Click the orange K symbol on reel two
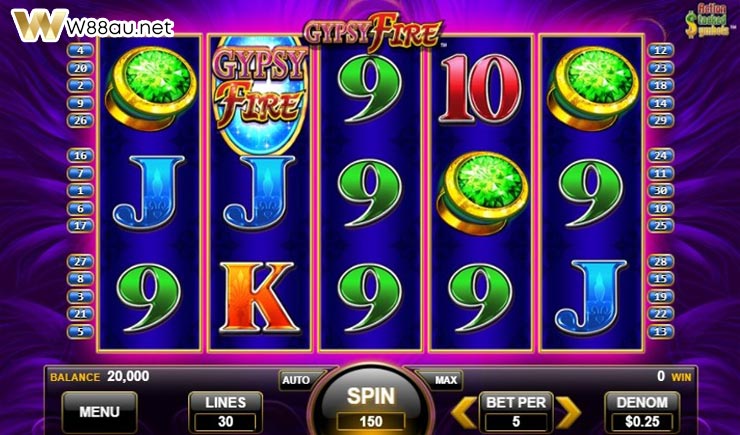This screenshot has height=435, width=740. [259, 298]
